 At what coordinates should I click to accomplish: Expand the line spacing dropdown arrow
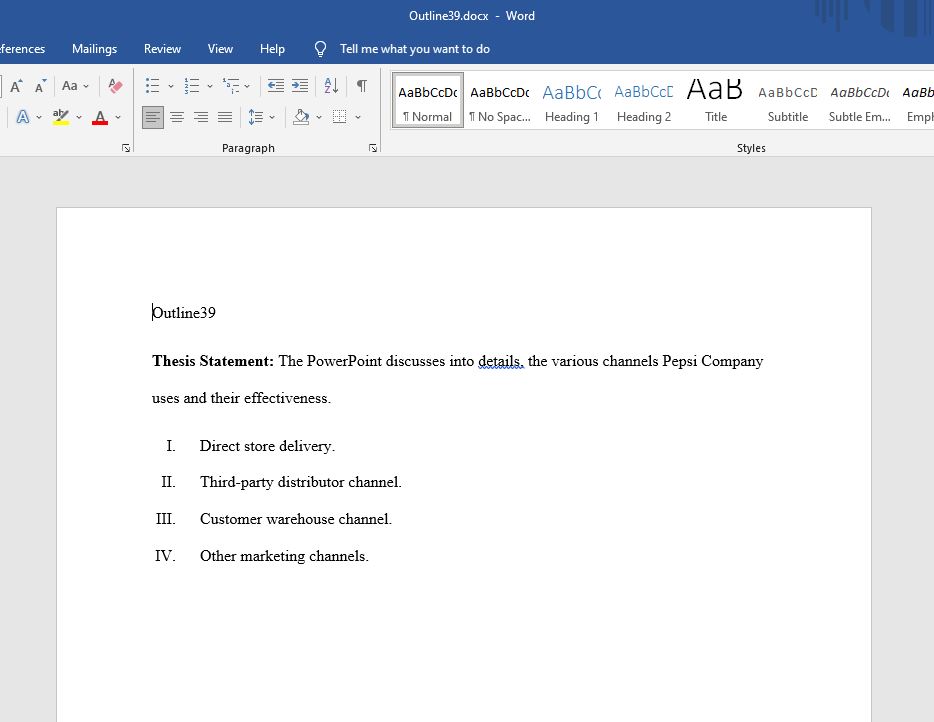[x=272, y=117]
